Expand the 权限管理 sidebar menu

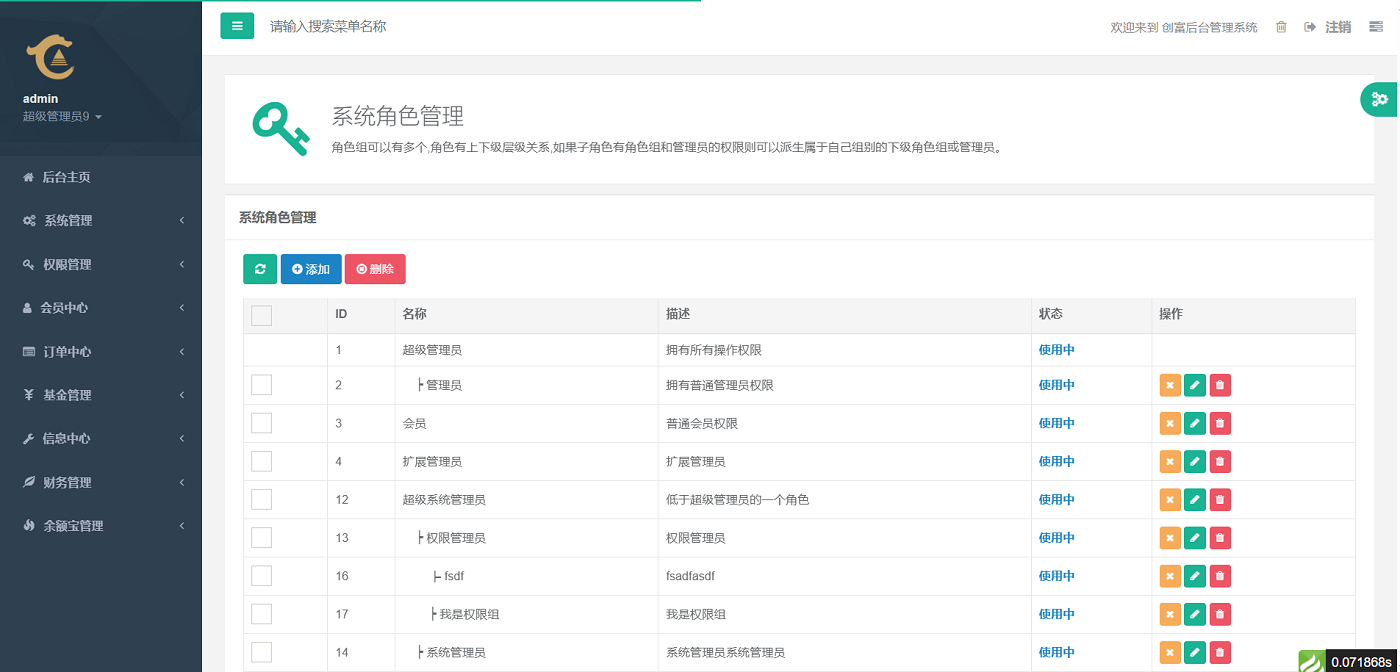coord(101,265)
